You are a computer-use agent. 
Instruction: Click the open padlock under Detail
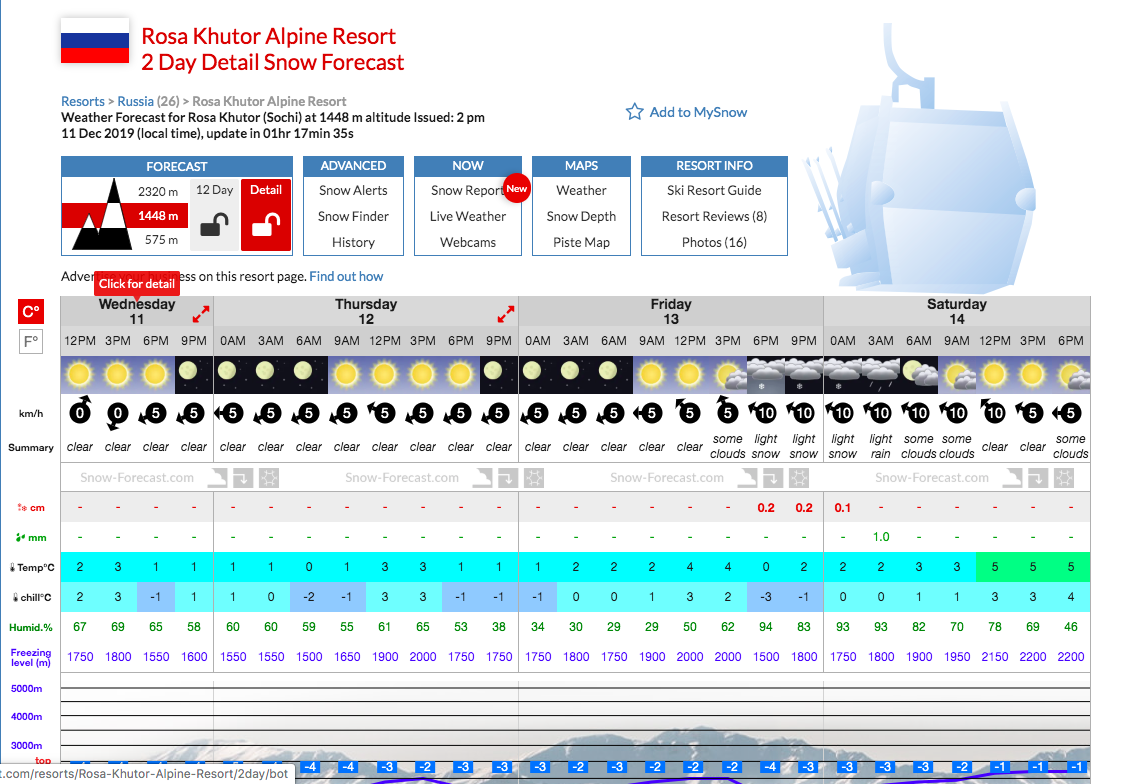pos(266,225)
